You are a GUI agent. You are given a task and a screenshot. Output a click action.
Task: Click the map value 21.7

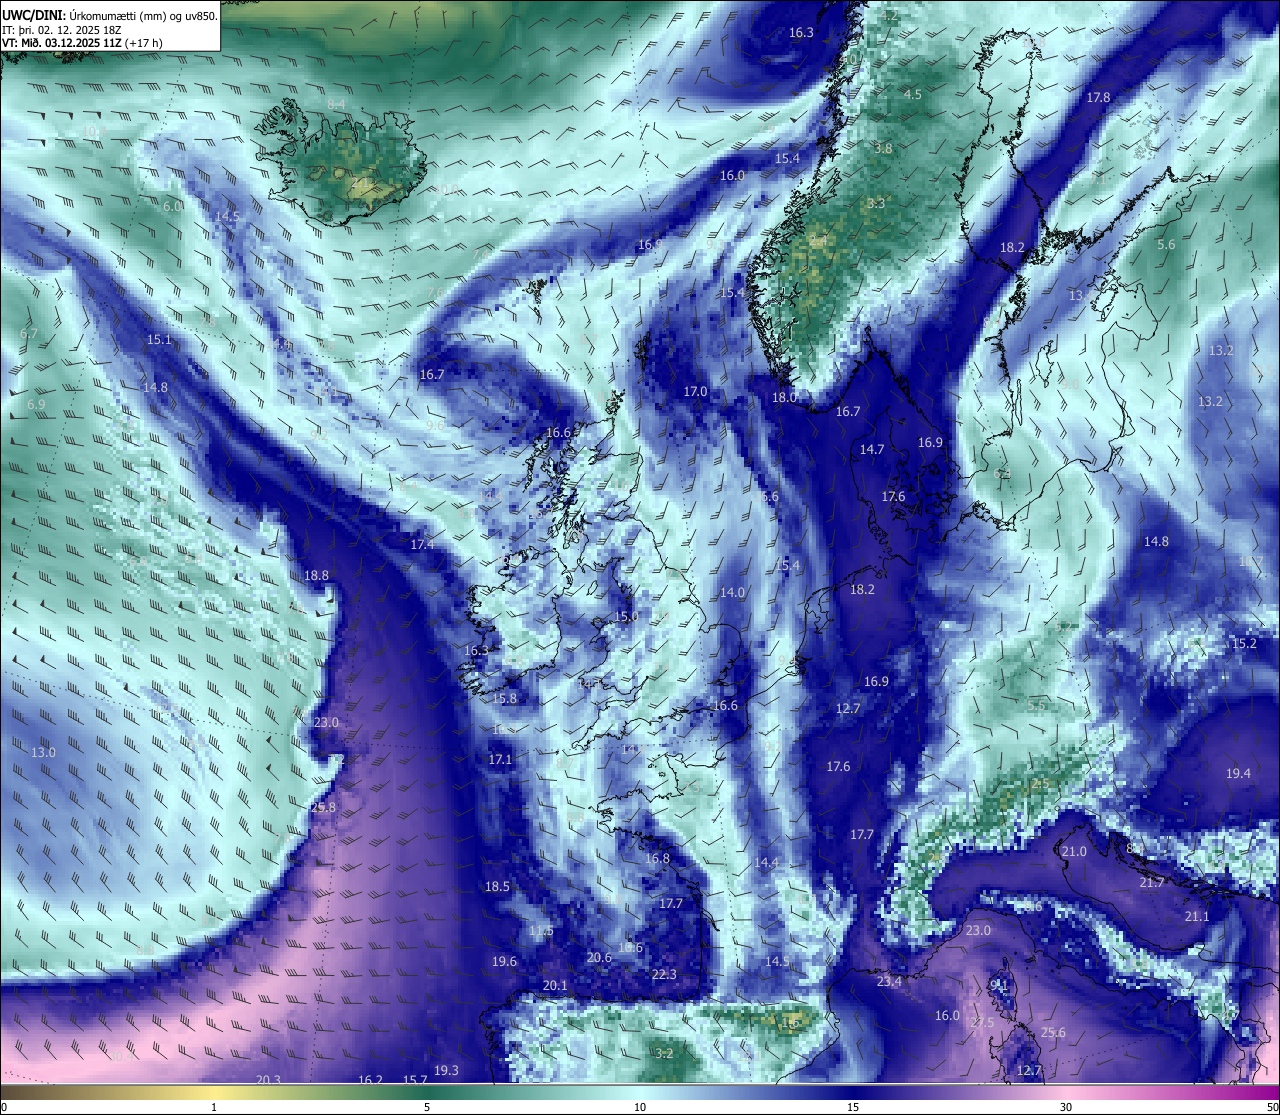pos(1151,882)
